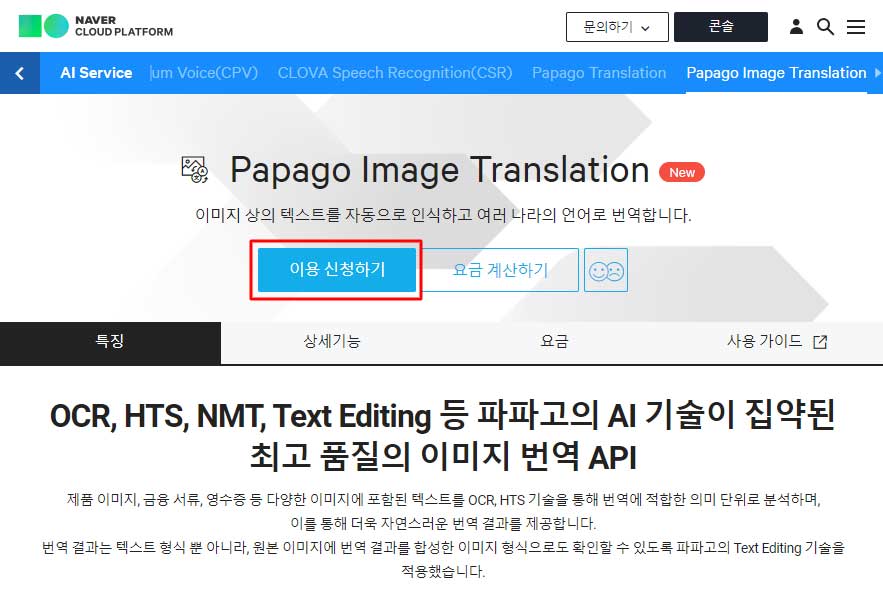Select the Papago Image Translation tab
This screenshot has width=883, height=601.
[776, 73]
